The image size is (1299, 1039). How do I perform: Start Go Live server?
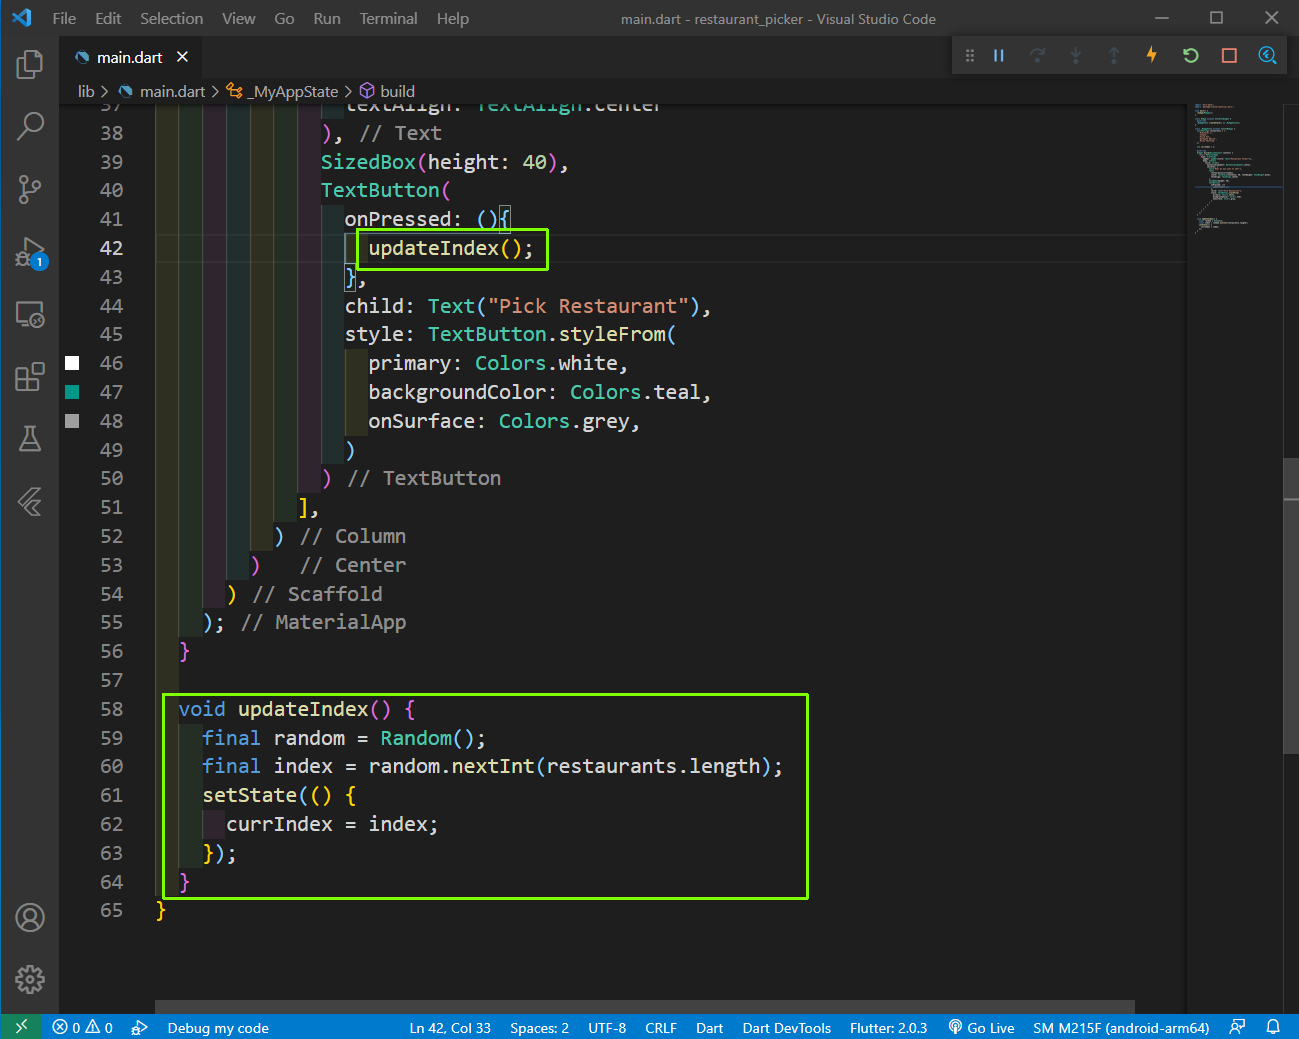coord(981,1027)
